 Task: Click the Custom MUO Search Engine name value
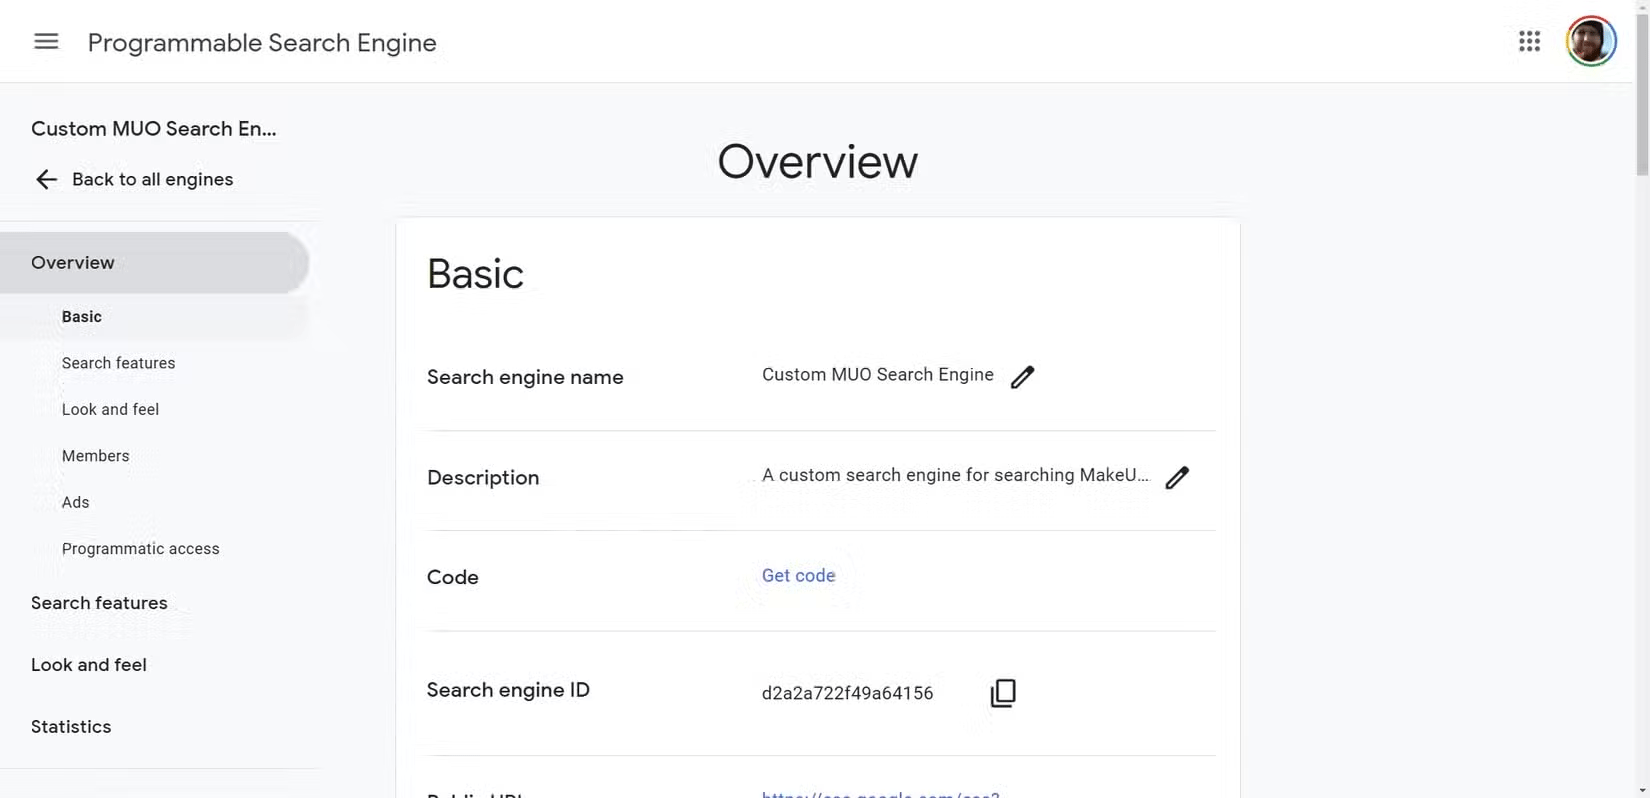pyautogui.click(x=877, y=375)
